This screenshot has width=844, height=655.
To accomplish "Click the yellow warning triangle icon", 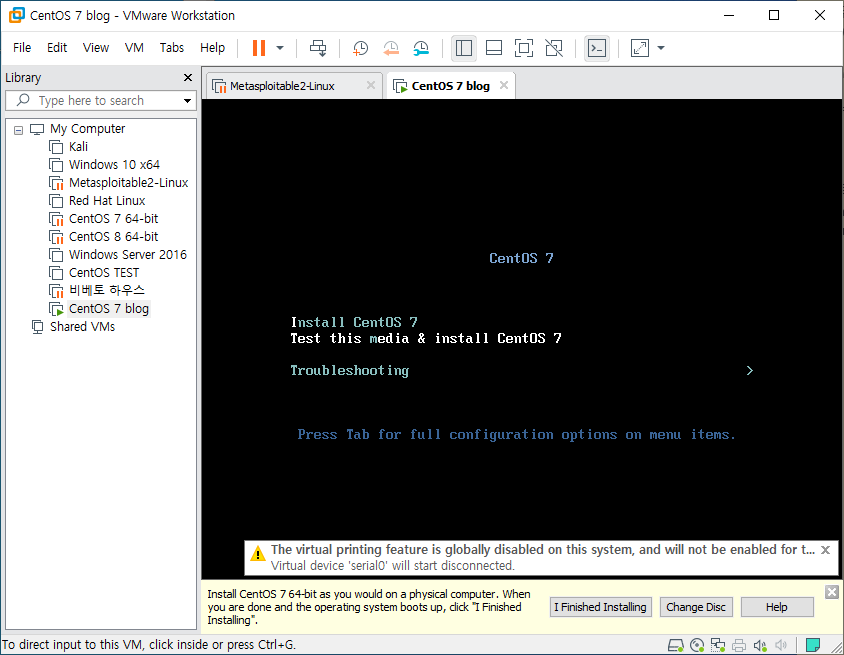I will pyautogui.click(x=258, y=553).
